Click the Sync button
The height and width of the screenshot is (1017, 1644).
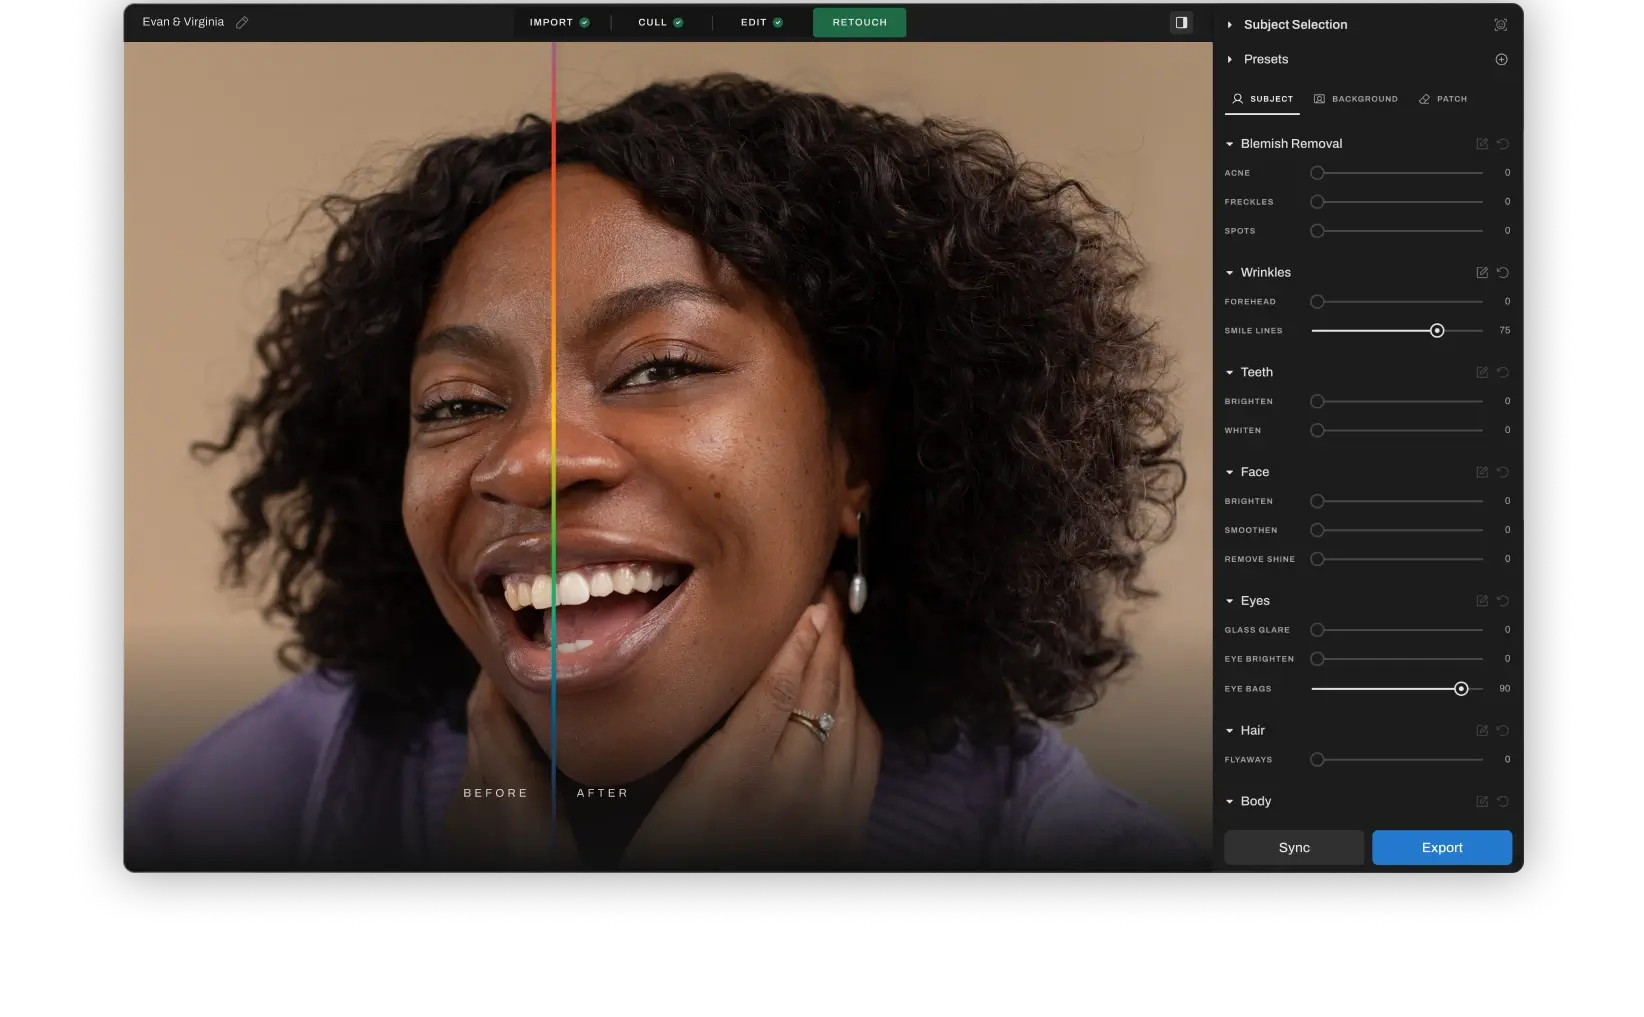[1293, 847]
